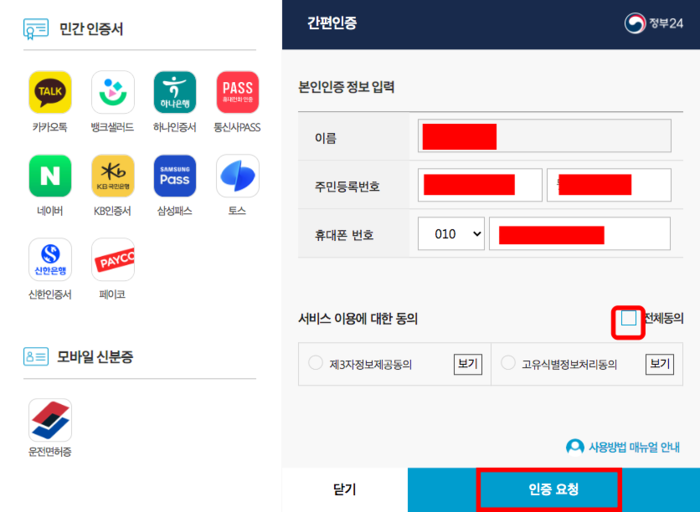
Task: Click the 운전면허증 label text
Action: tap(50, 452)
